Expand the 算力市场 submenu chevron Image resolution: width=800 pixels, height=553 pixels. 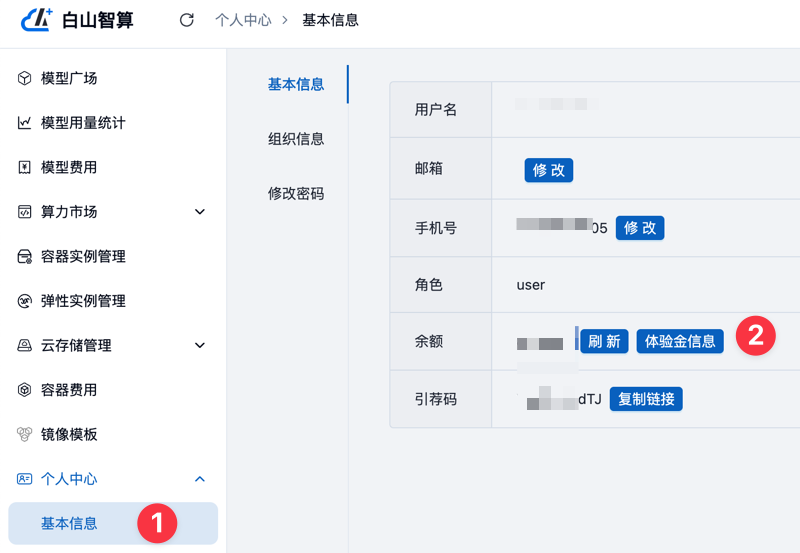pyautogui.click(x=200, y=212)
